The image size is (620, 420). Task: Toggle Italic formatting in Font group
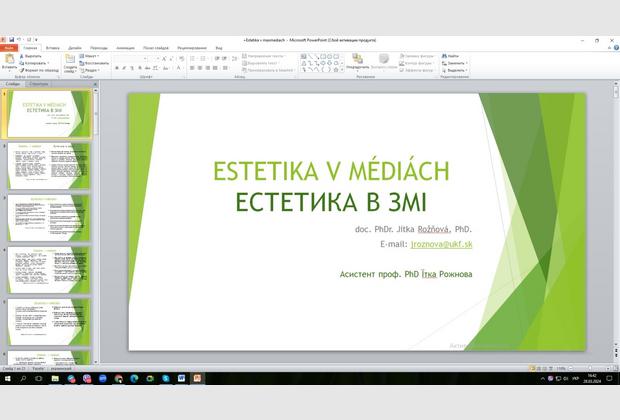[124, 68]
